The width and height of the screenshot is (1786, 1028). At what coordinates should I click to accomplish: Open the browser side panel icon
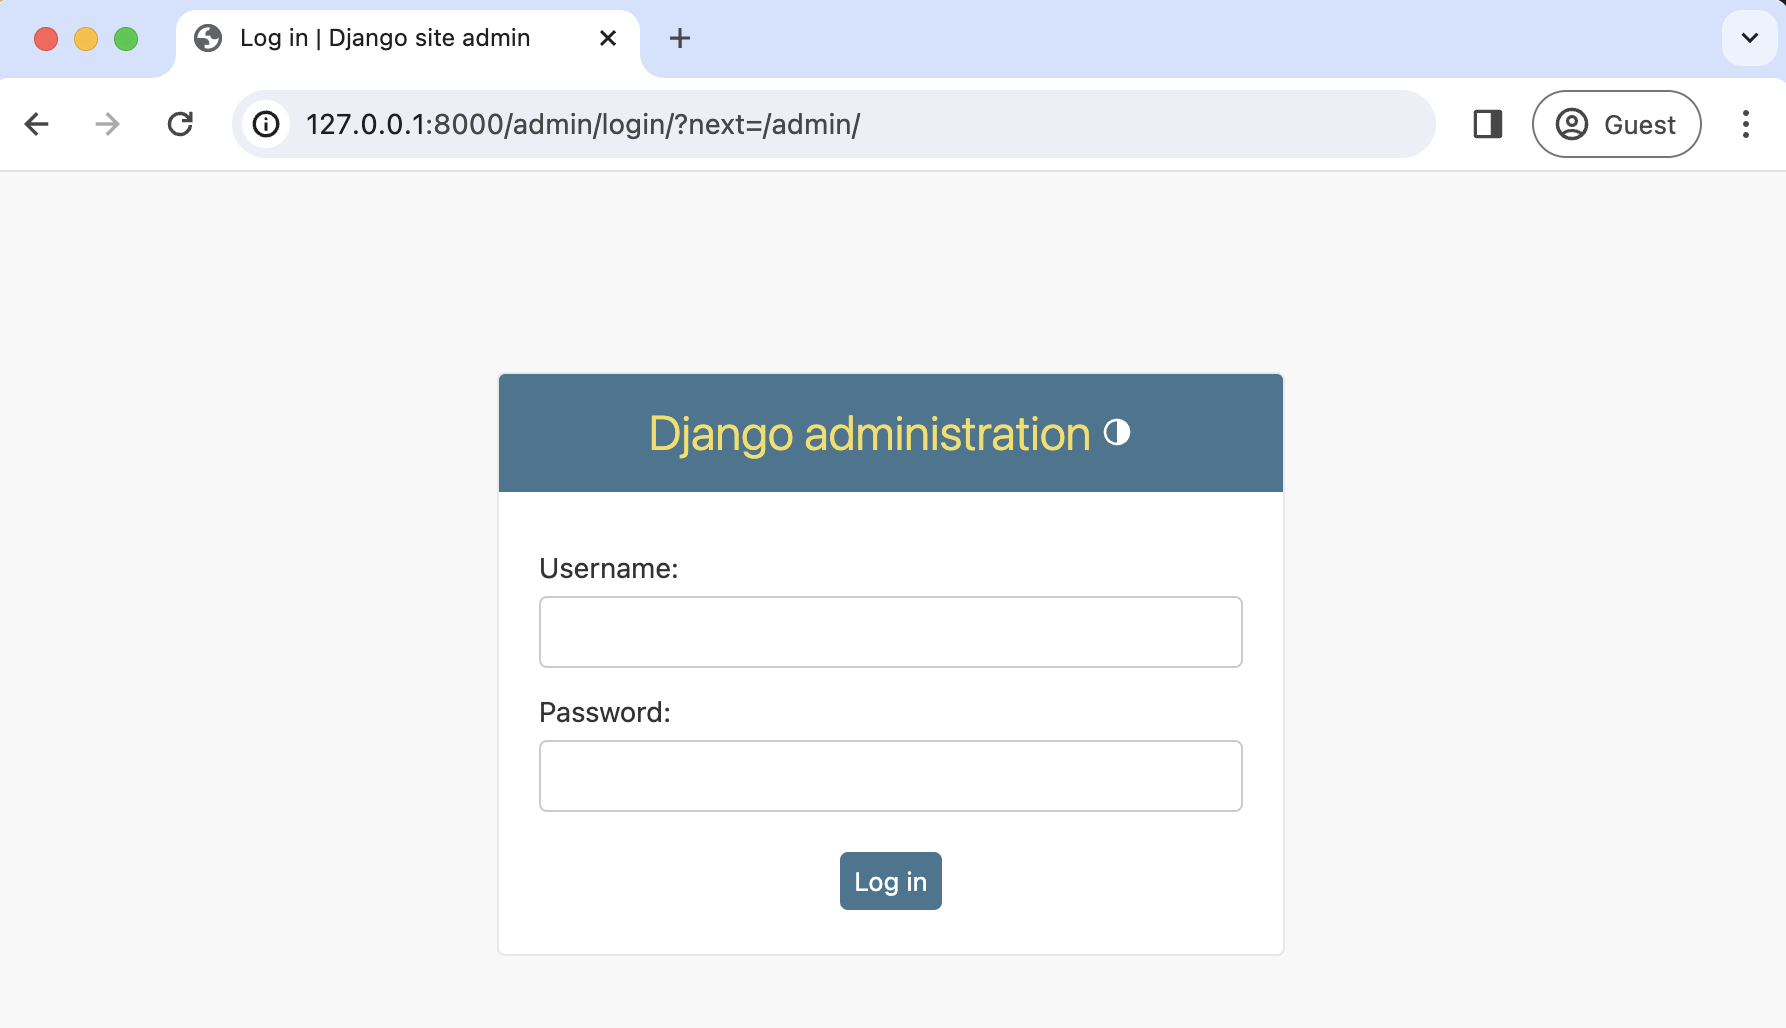(1488, 124)
